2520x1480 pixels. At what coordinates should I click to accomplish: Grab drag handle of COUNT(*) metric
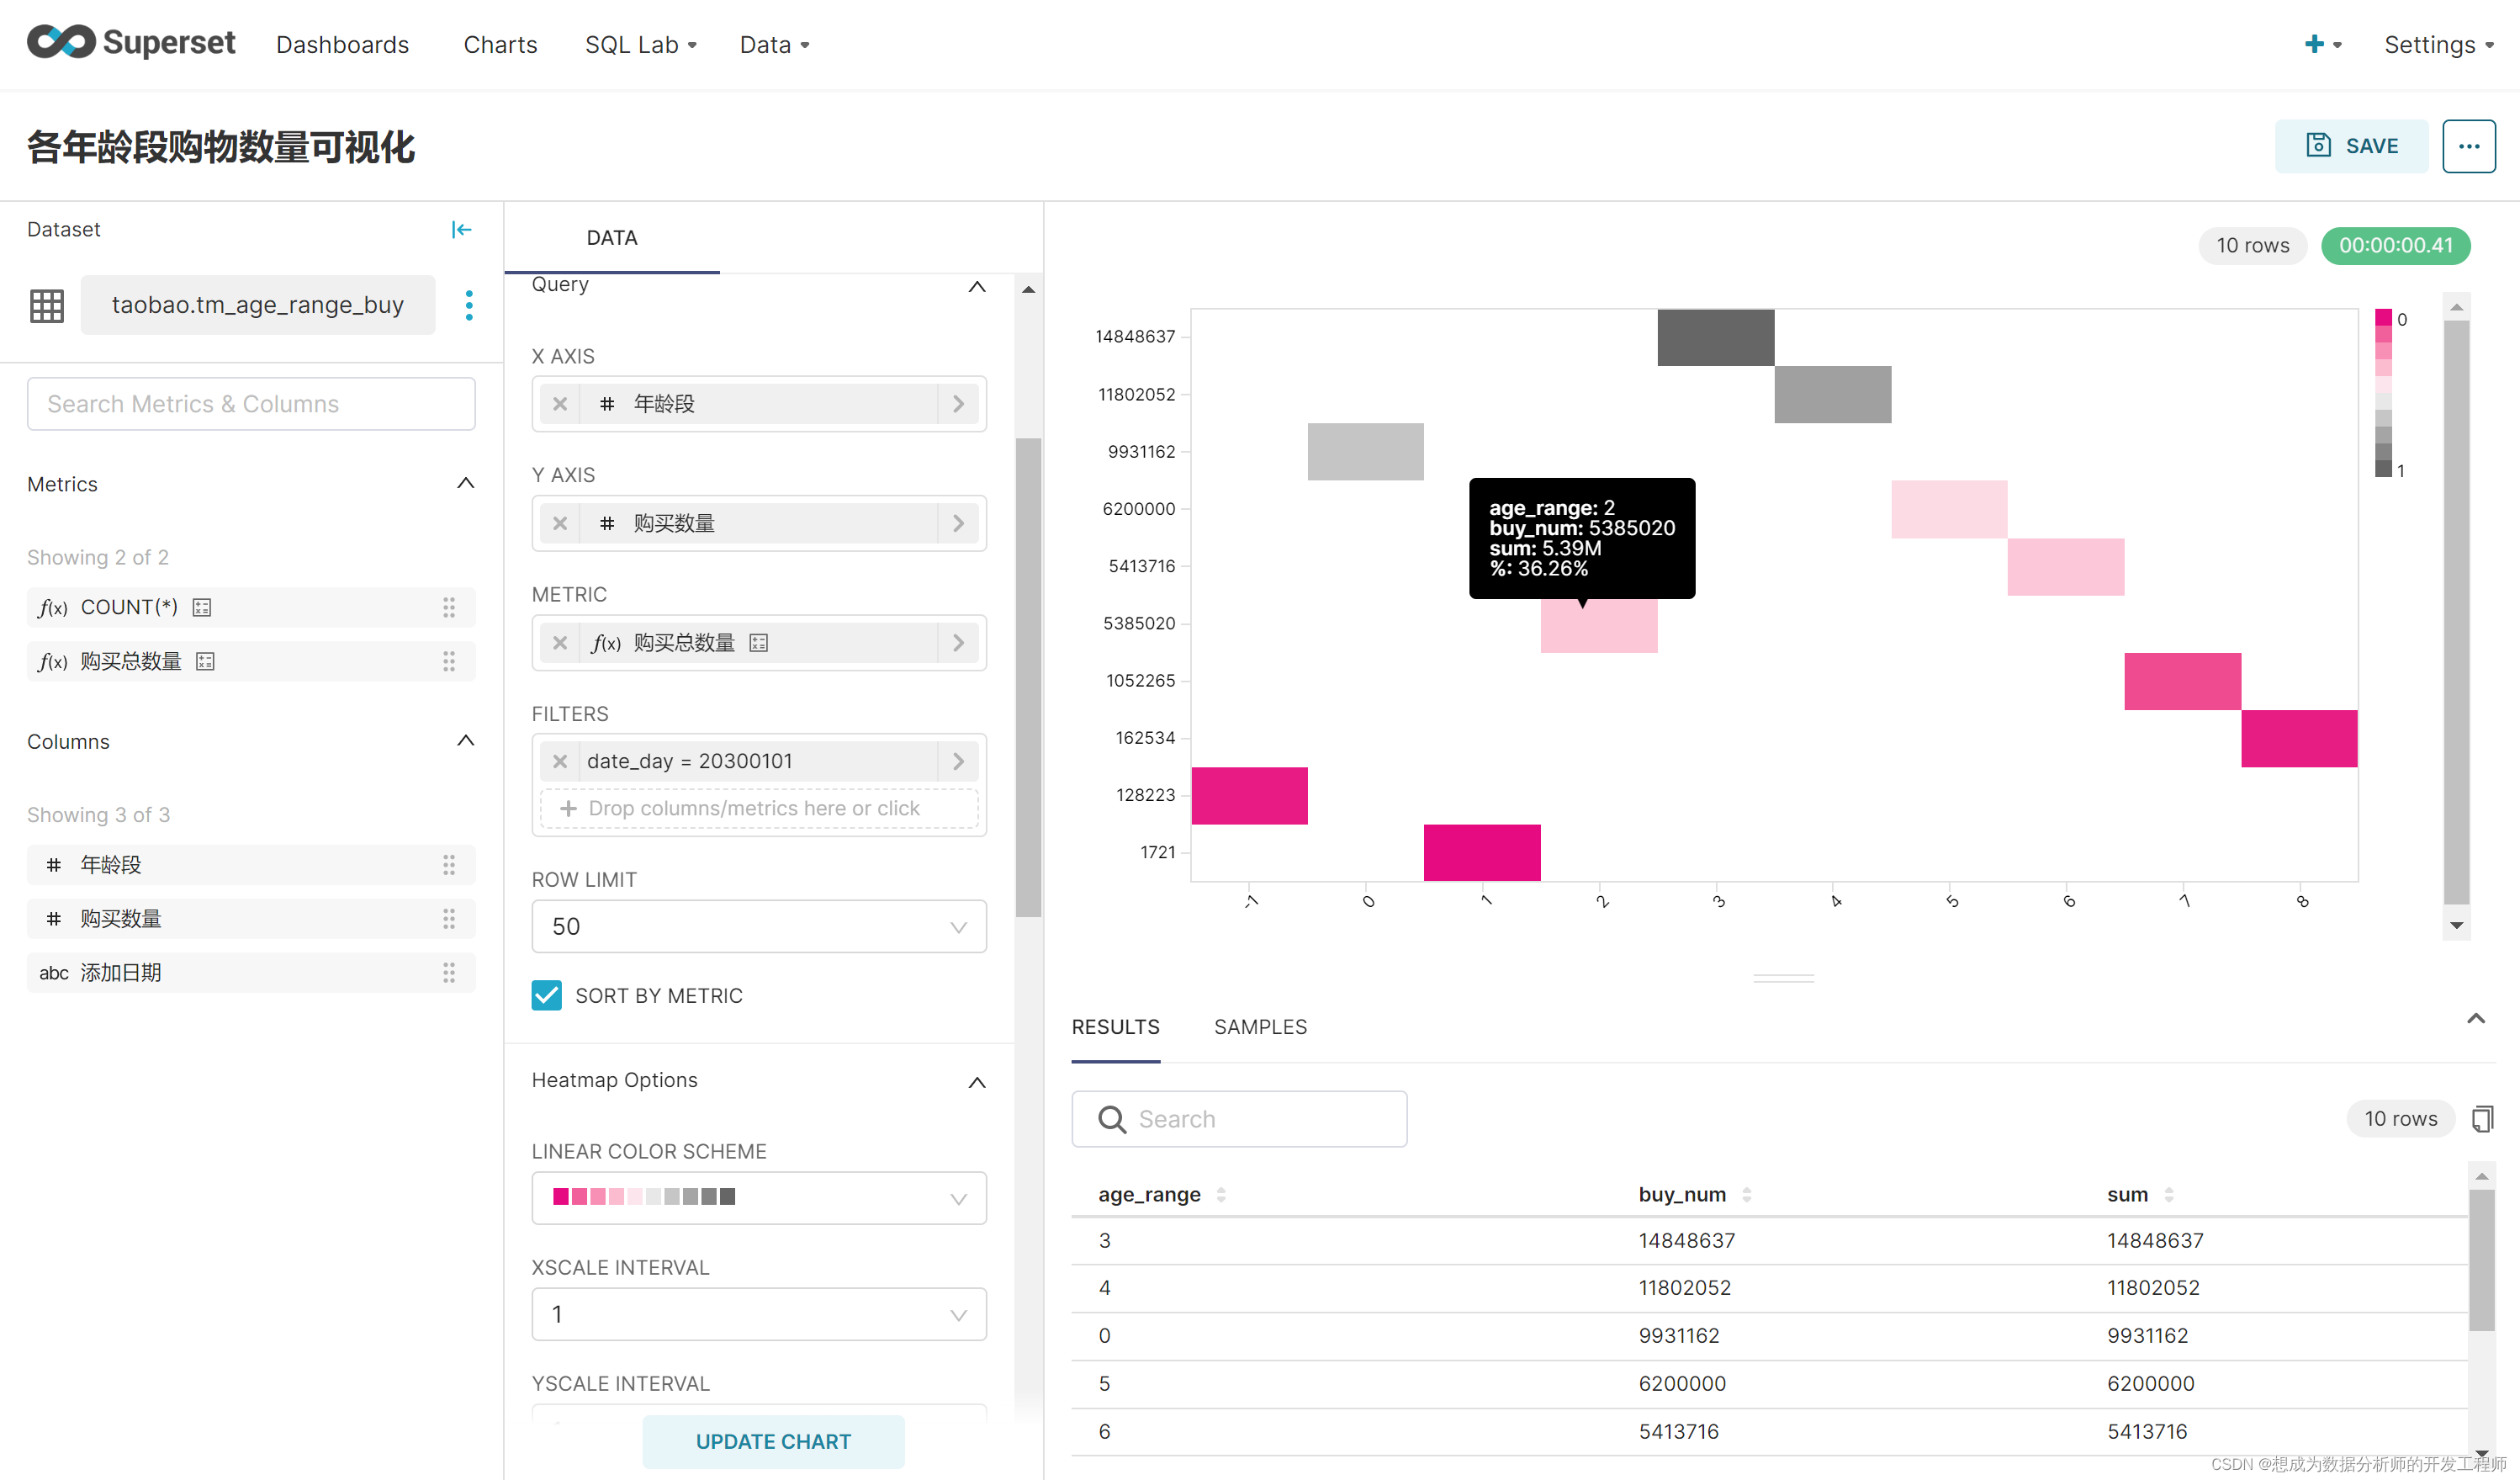(x=449, y=607)
